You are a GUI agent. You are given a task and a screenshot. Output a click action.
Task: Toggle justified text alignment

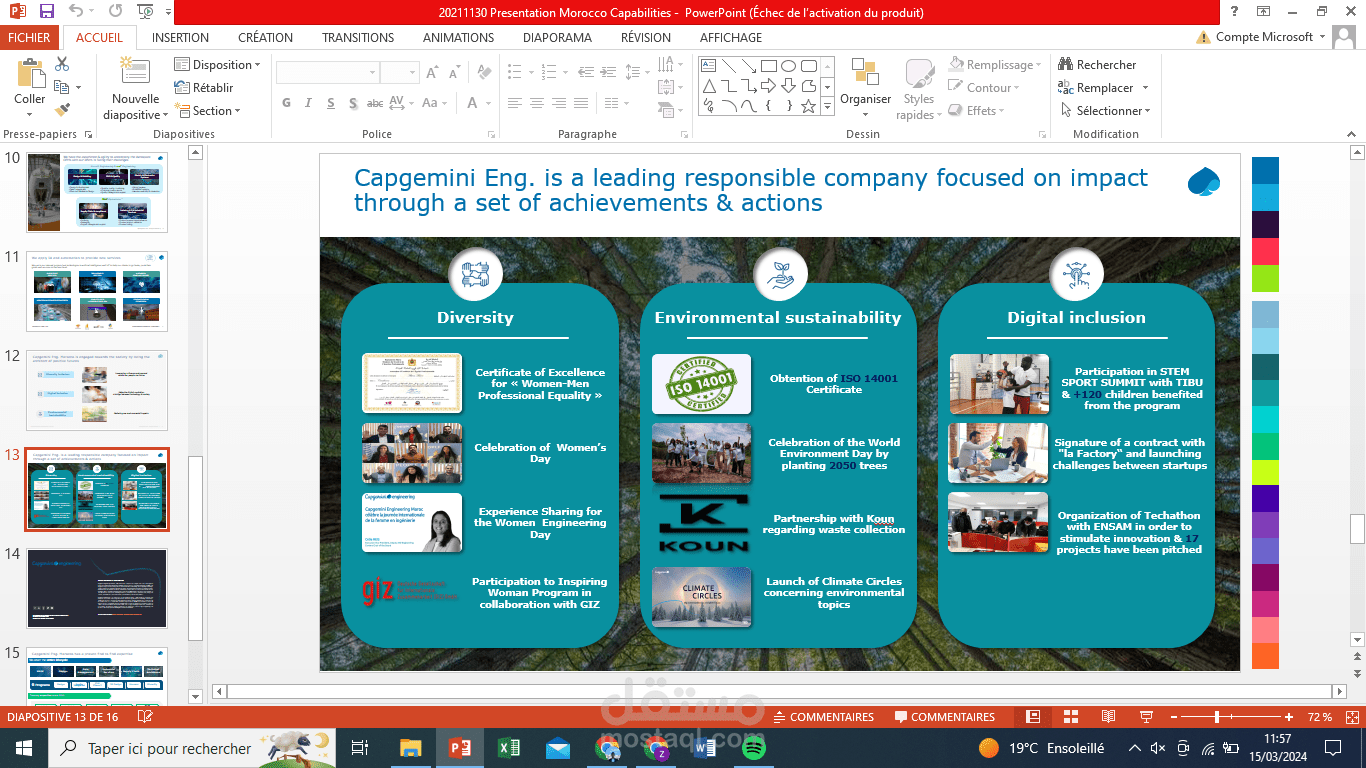[x=581, y=103]
